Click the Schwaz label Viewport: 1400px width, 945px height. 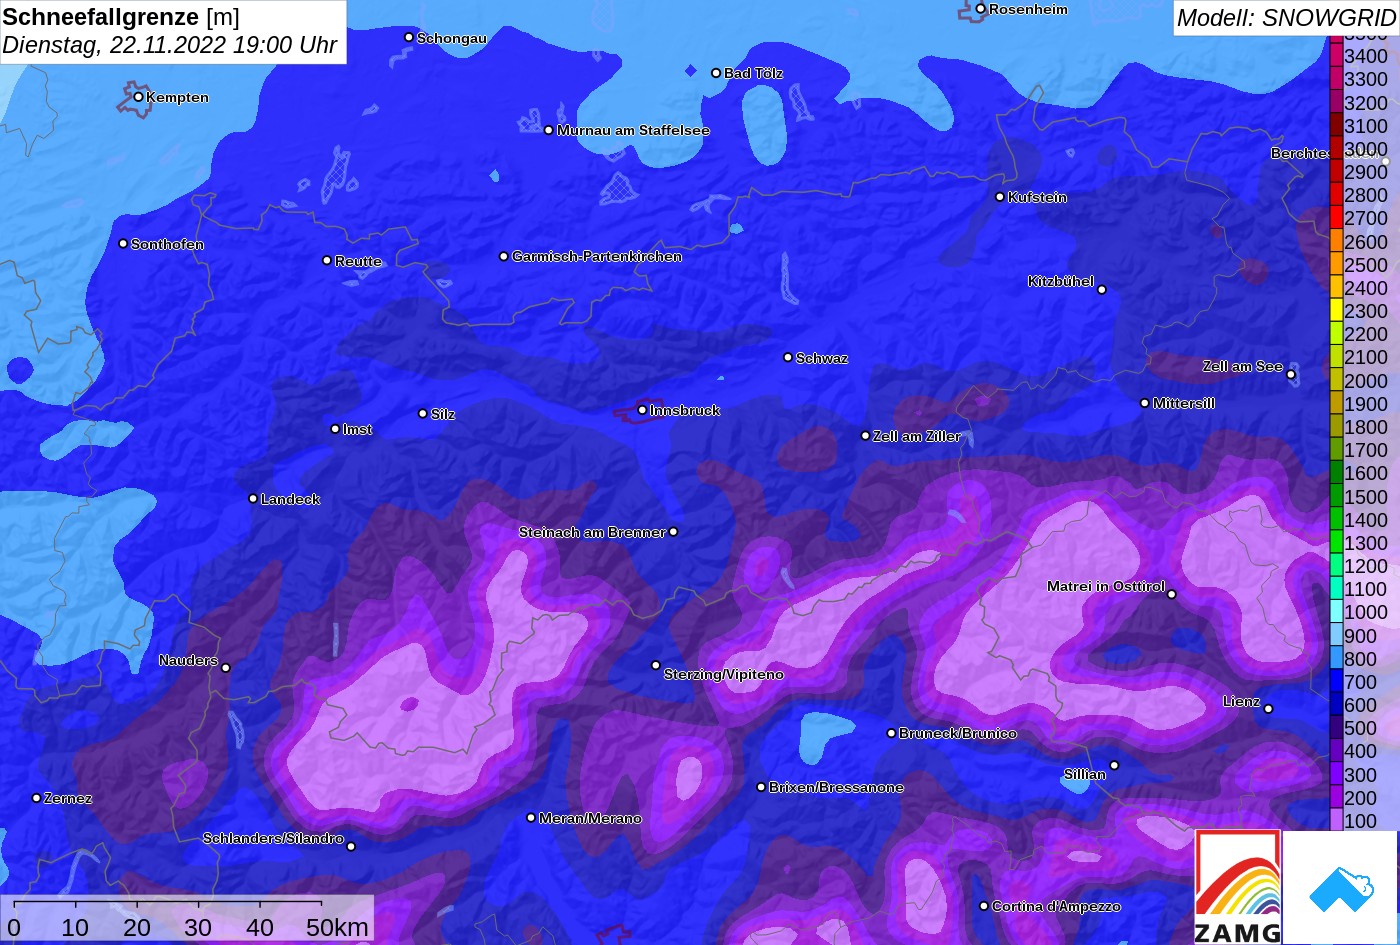822,358
